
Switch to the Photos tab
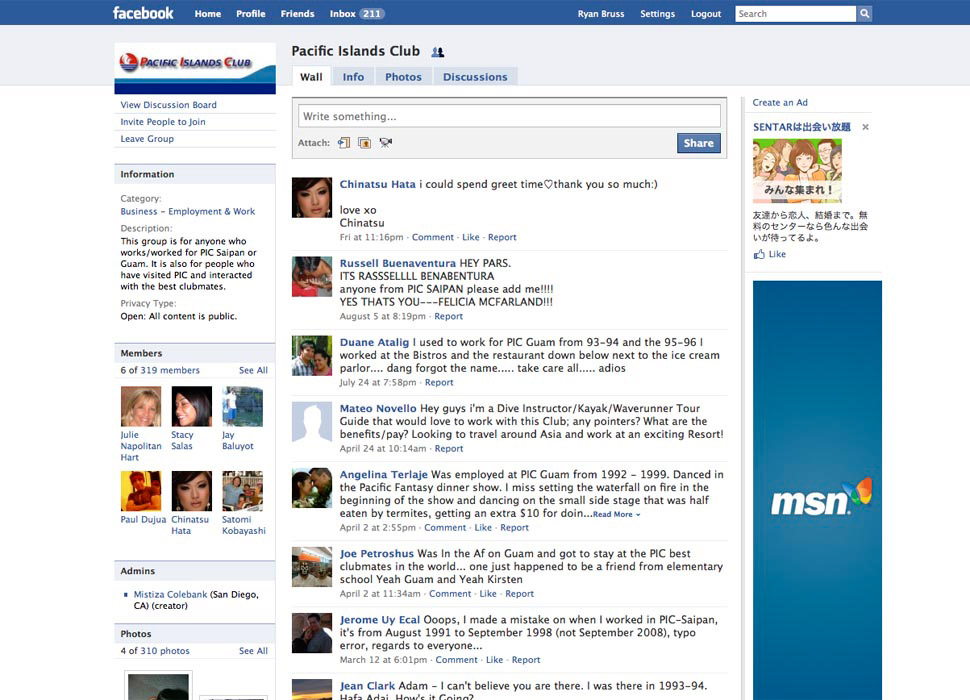click(403, 77)
